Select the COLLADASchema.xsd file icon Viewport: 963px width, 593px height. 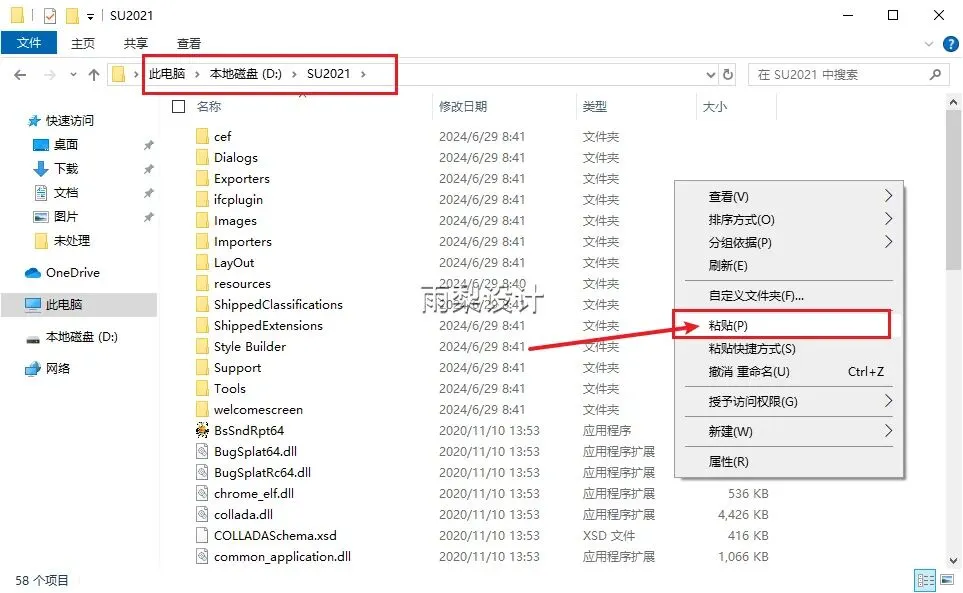pyautogui.click(x=202, y=535)
